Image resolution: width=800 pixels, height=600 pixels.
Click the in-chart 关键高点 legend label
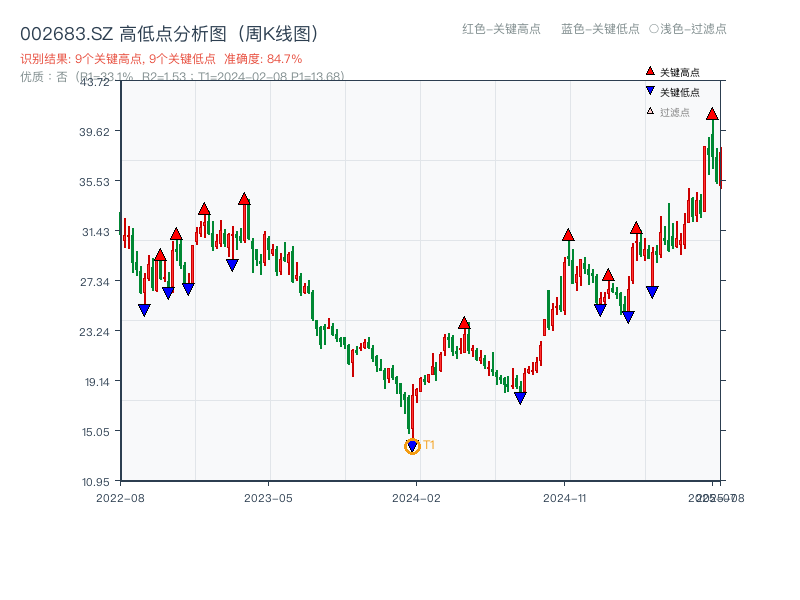(680, 72)
